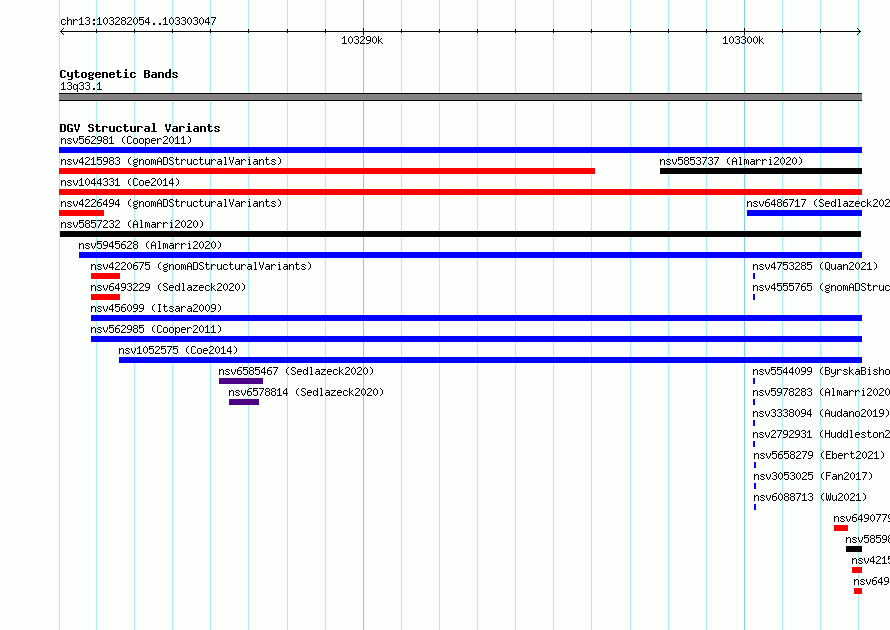Open the nsv5658279 (Ebert2021) variant label
The image size is (890, 630).
[x=819, y=455]
